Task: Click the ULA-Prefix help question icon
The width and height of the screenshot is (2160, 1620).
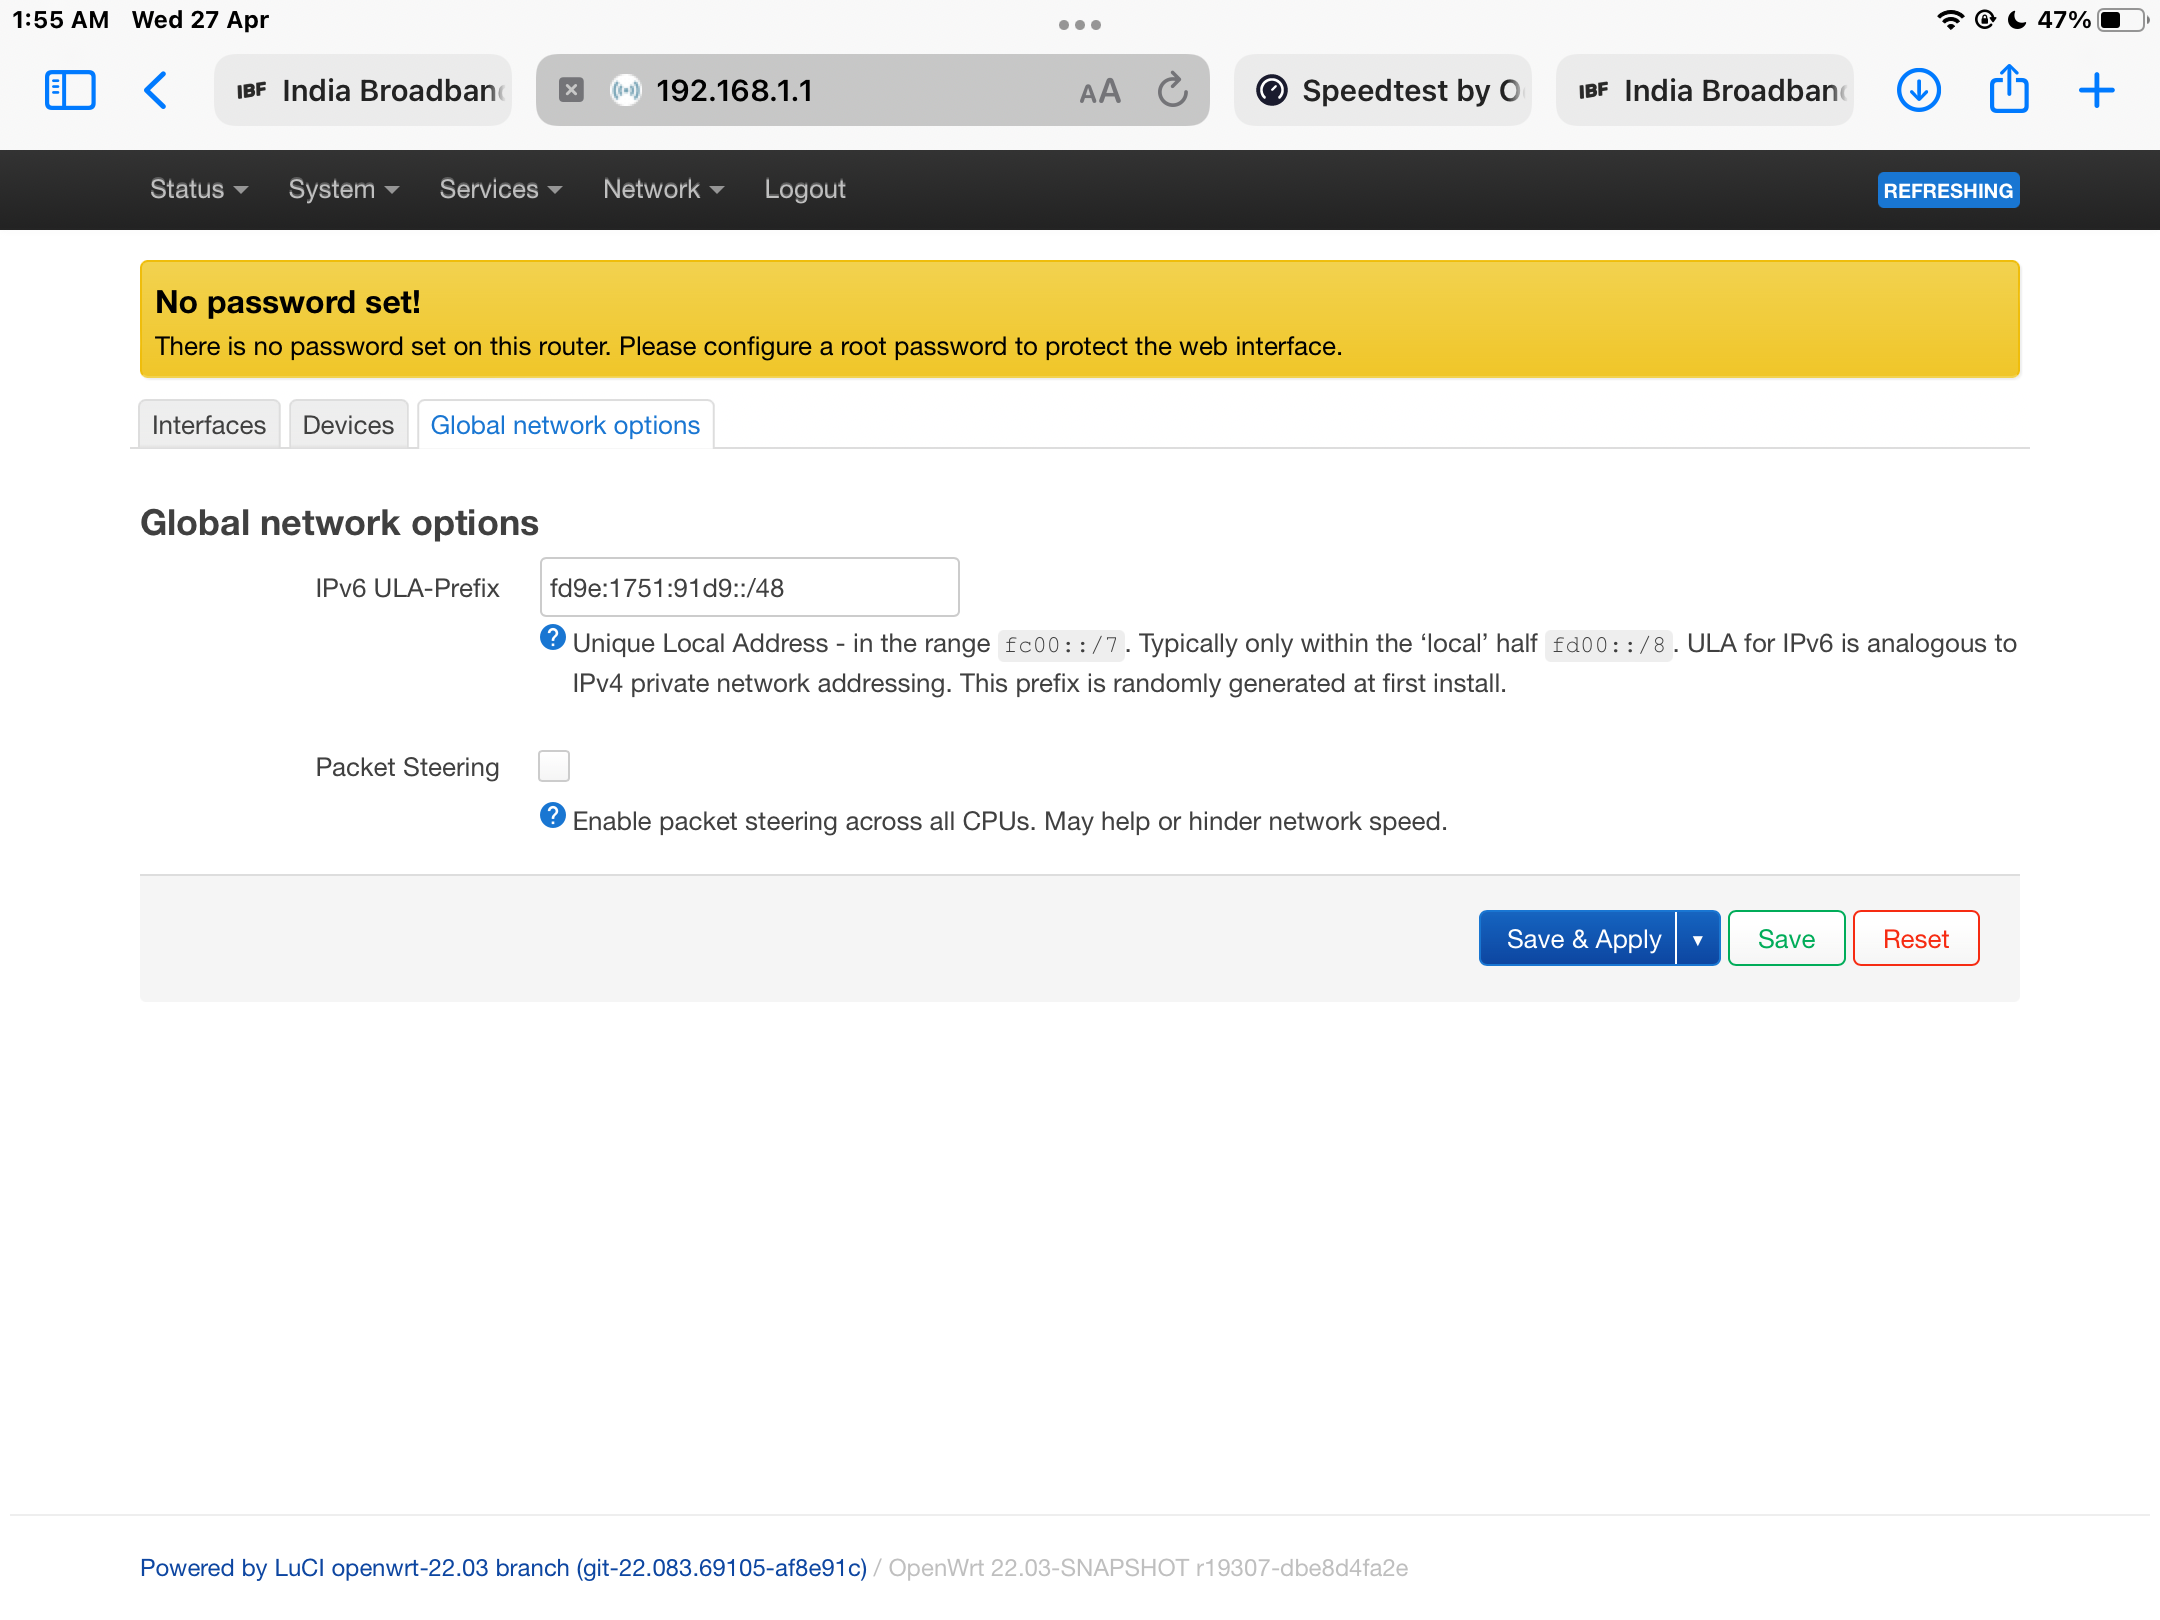Action: pyautogui.click(x=553, y=638)
